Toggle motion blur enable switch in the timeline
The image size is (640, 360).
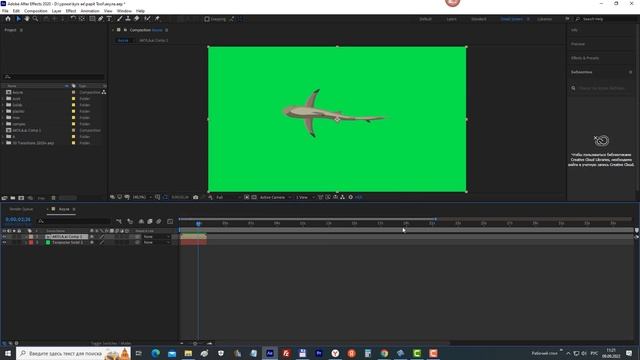point(158,221)
